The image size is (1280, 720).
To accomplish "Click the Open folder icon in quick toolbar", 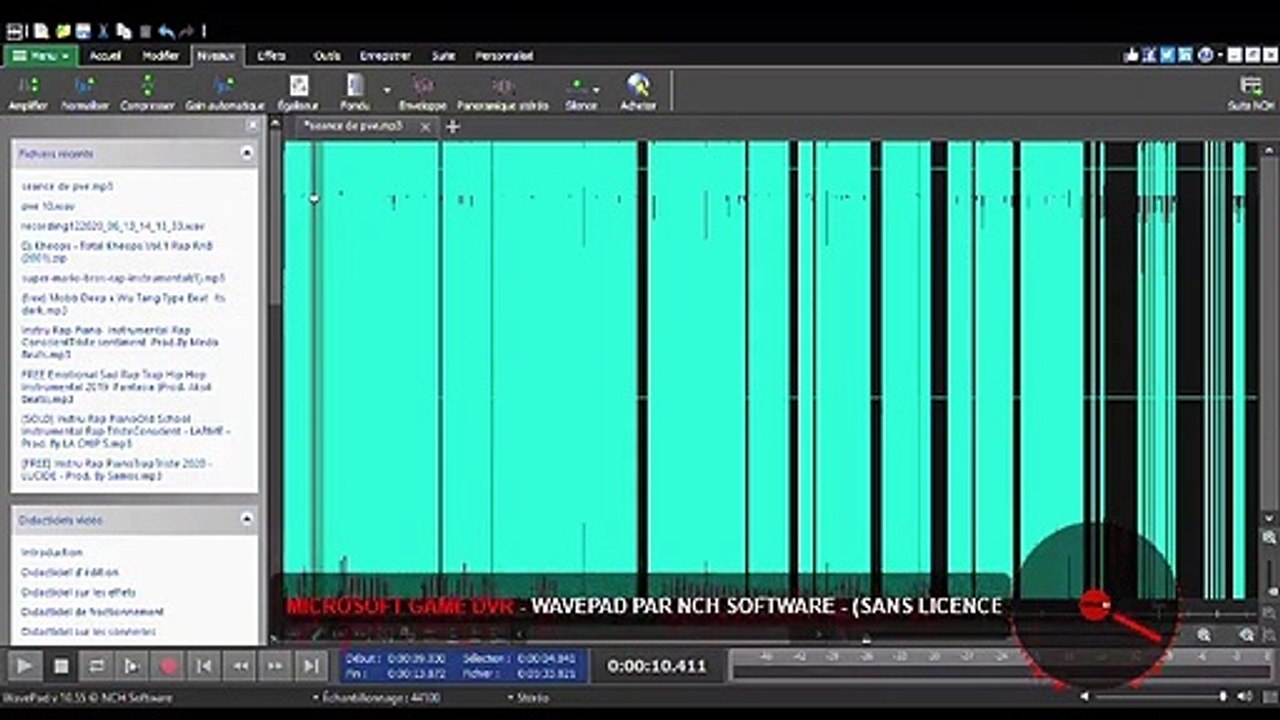I will click(63, 31).
